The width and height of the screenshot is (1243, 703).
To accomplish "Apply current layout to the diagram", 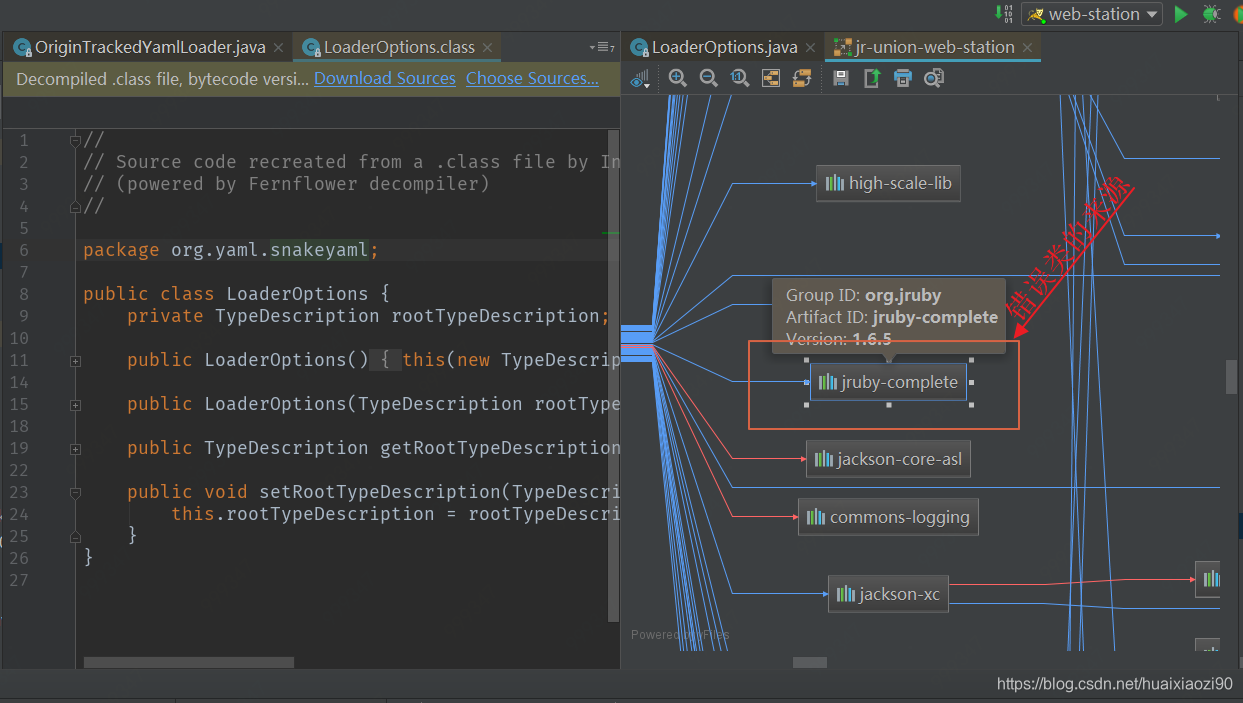I will pos(802,77).
